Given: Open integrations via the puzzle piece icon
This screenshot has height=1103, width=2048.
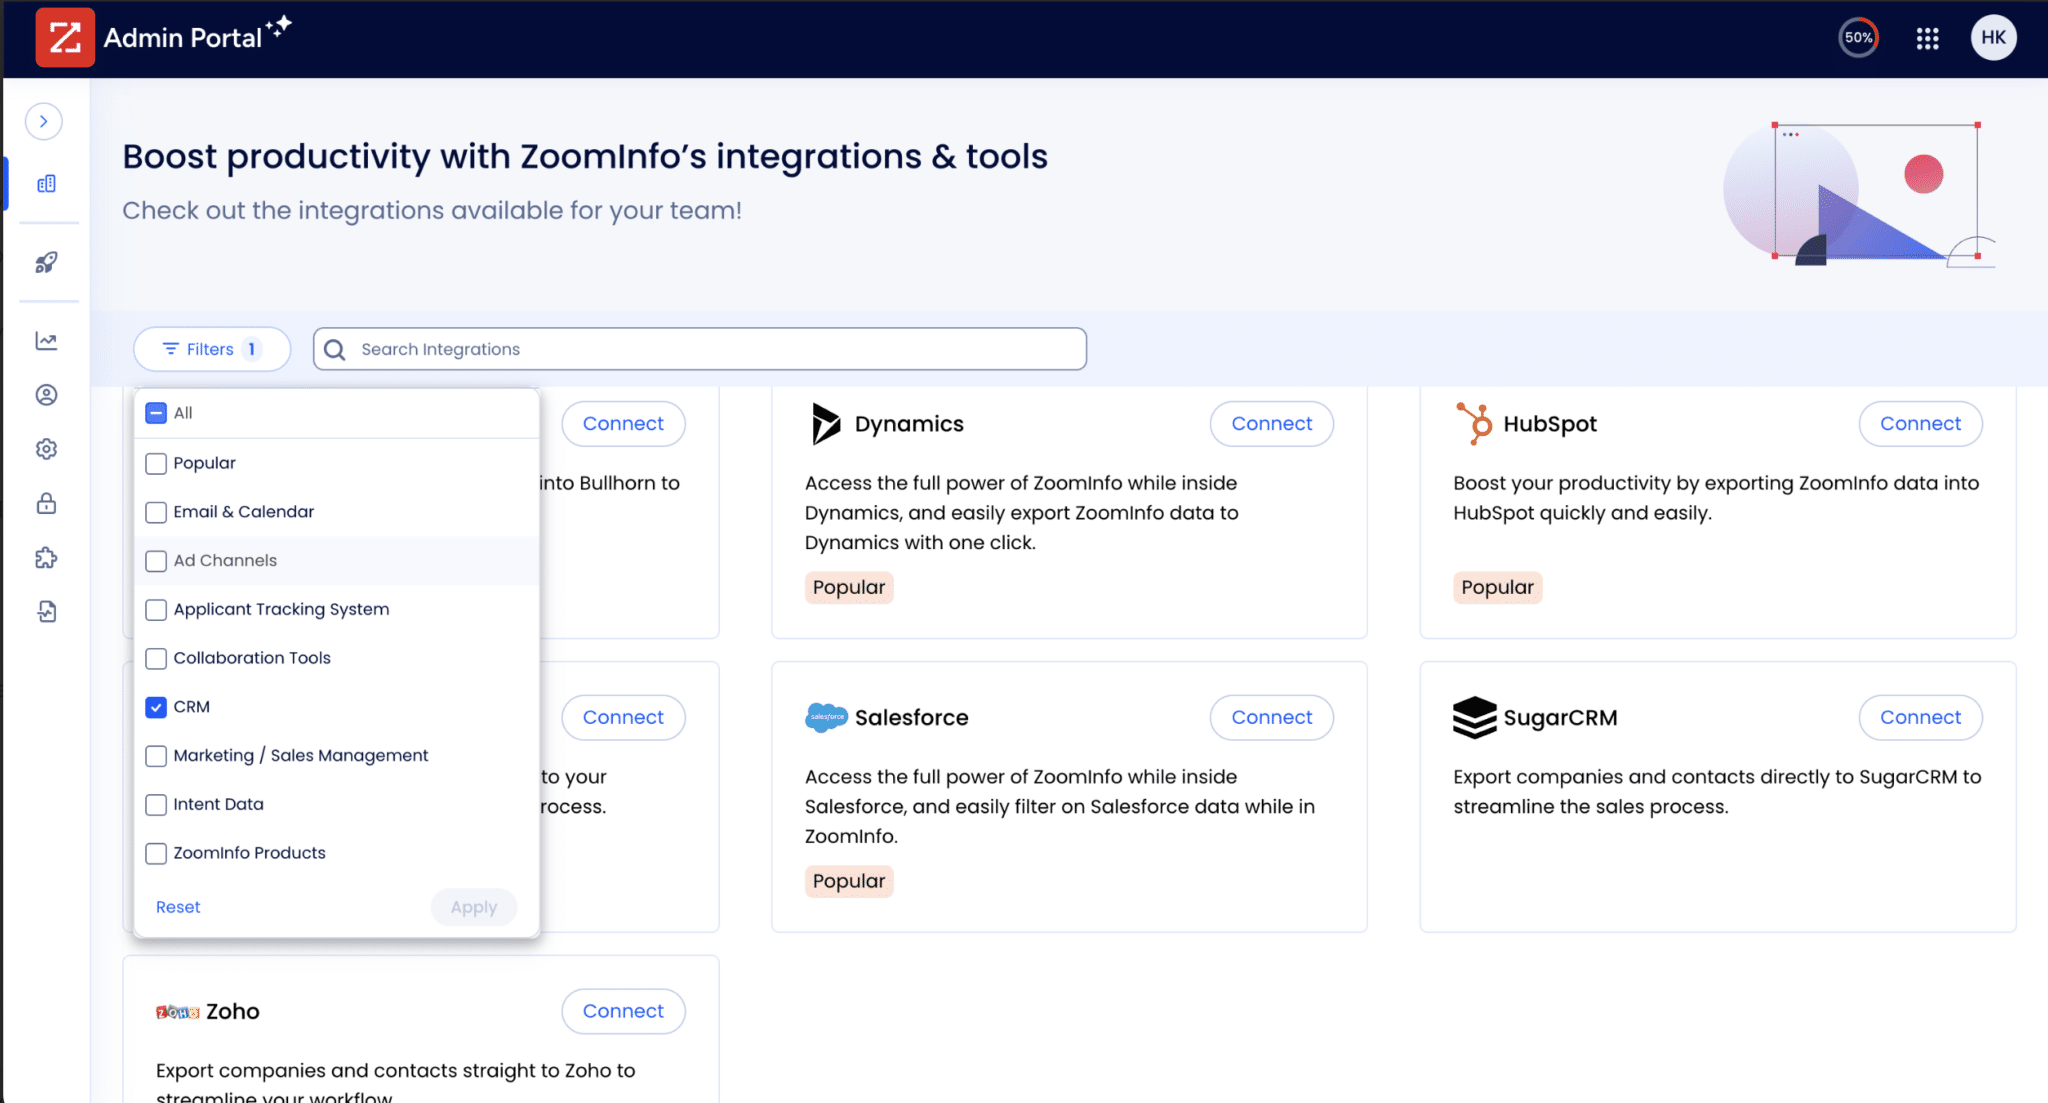Looking at the screenshot, I should point(45,557).
